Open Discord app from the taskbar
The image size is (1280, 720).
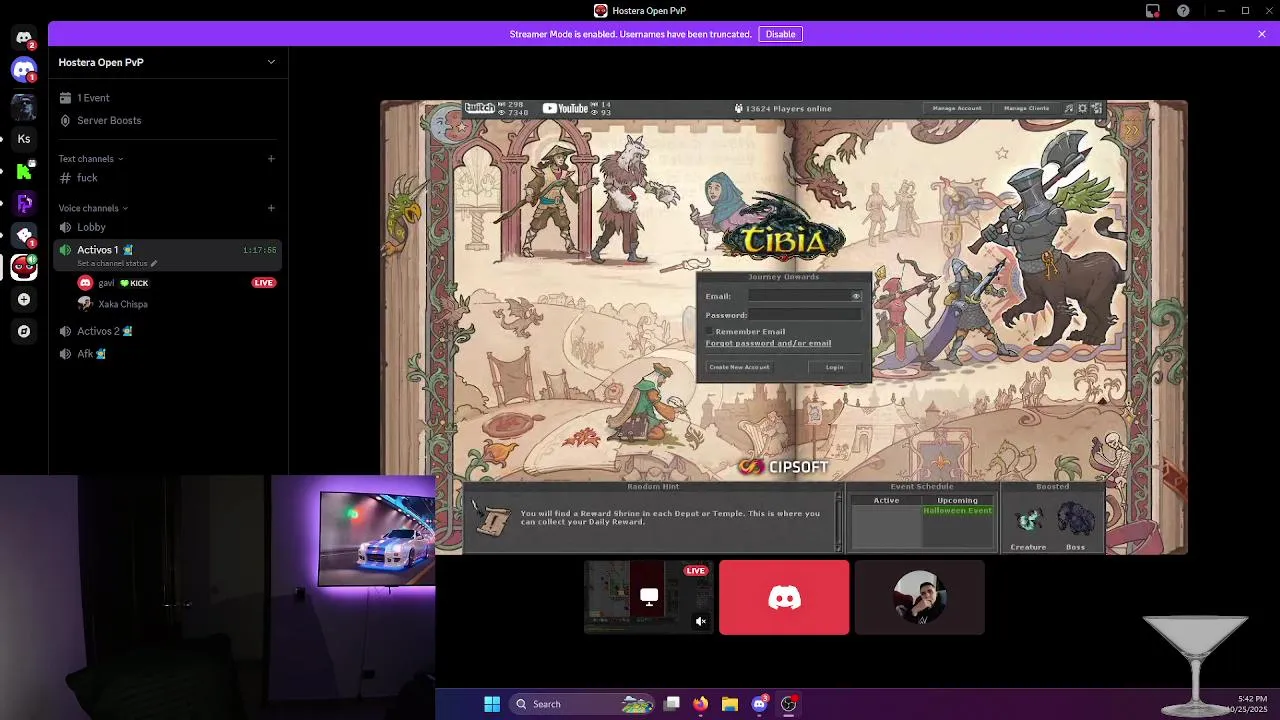click(760, 704)
